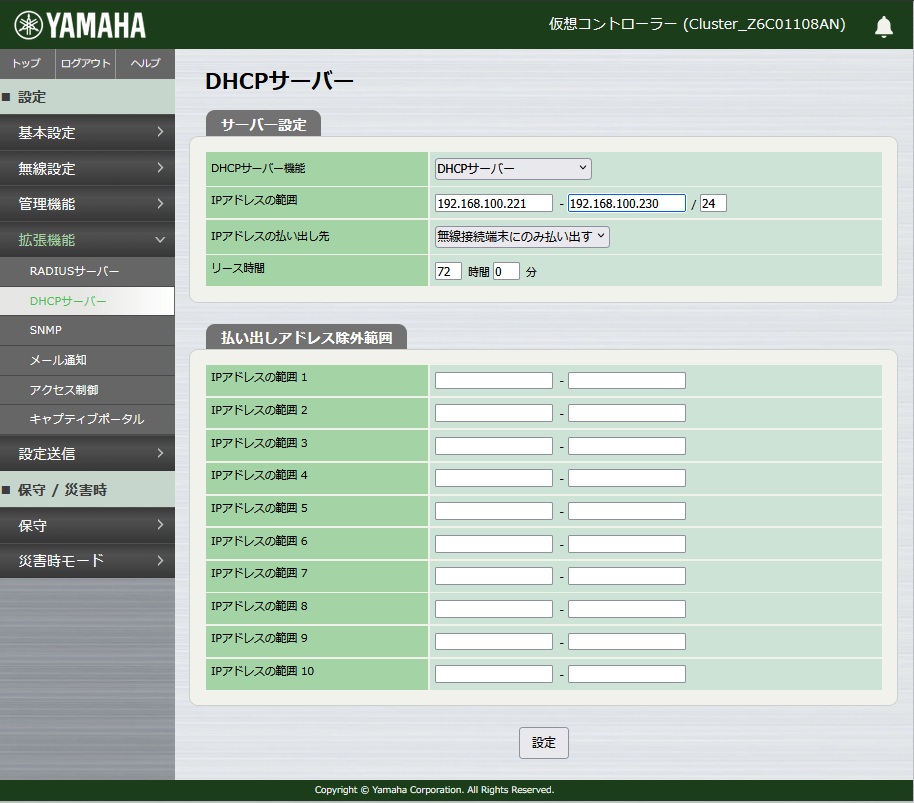
Task: Click exclusion range 5 end field
Action: [627, 511]
